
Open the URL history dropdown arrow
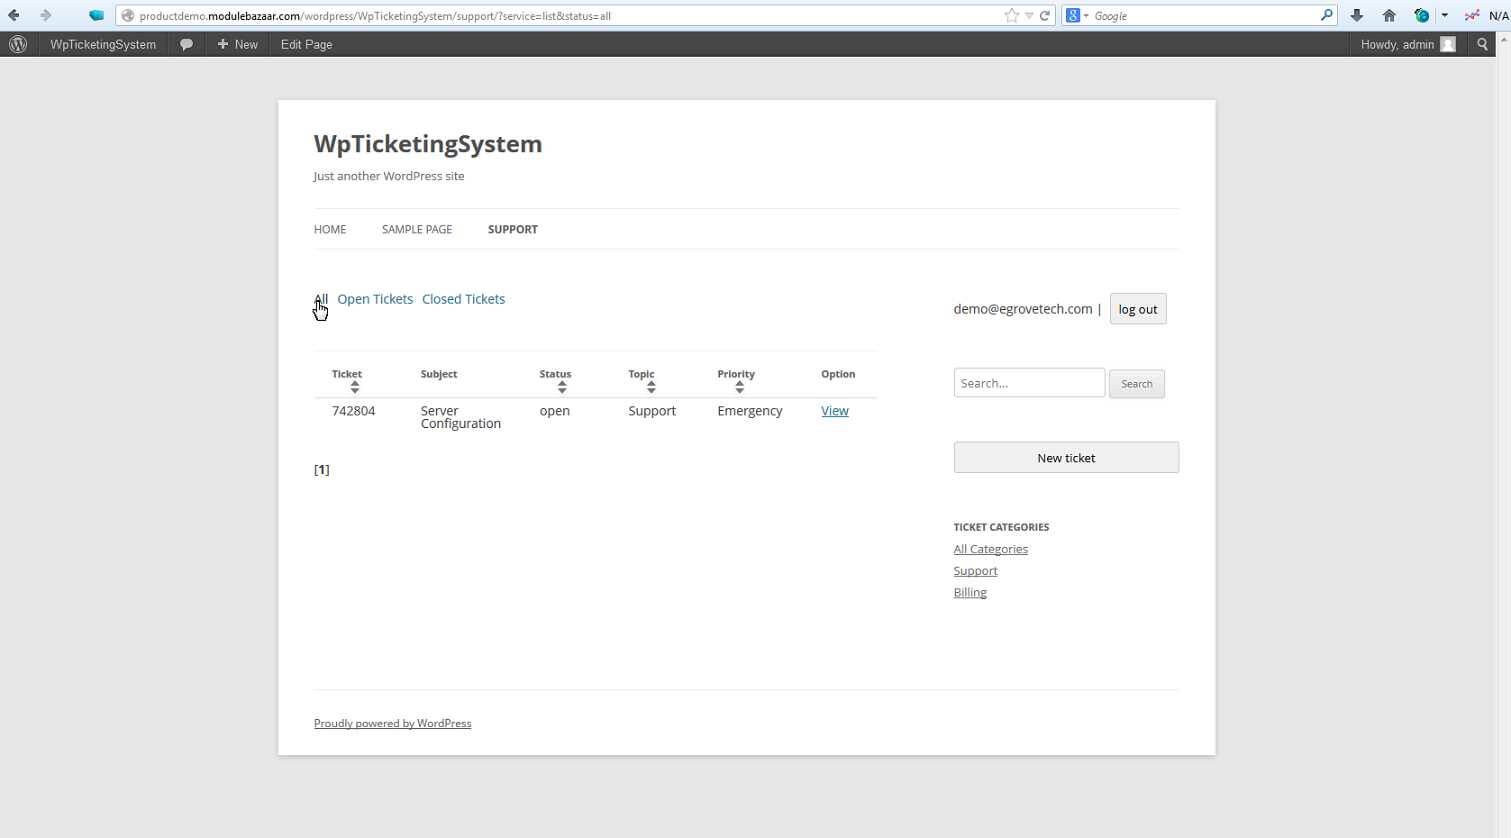pos(1029,16)
